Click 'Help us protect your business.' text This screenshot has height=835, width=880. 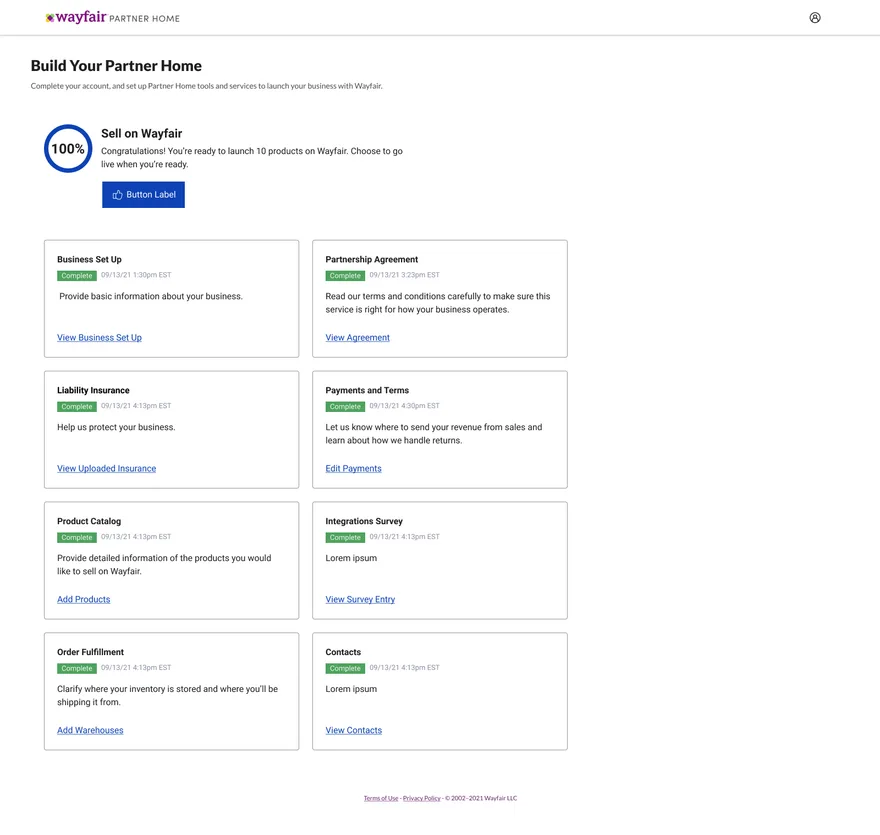point(116,427)
